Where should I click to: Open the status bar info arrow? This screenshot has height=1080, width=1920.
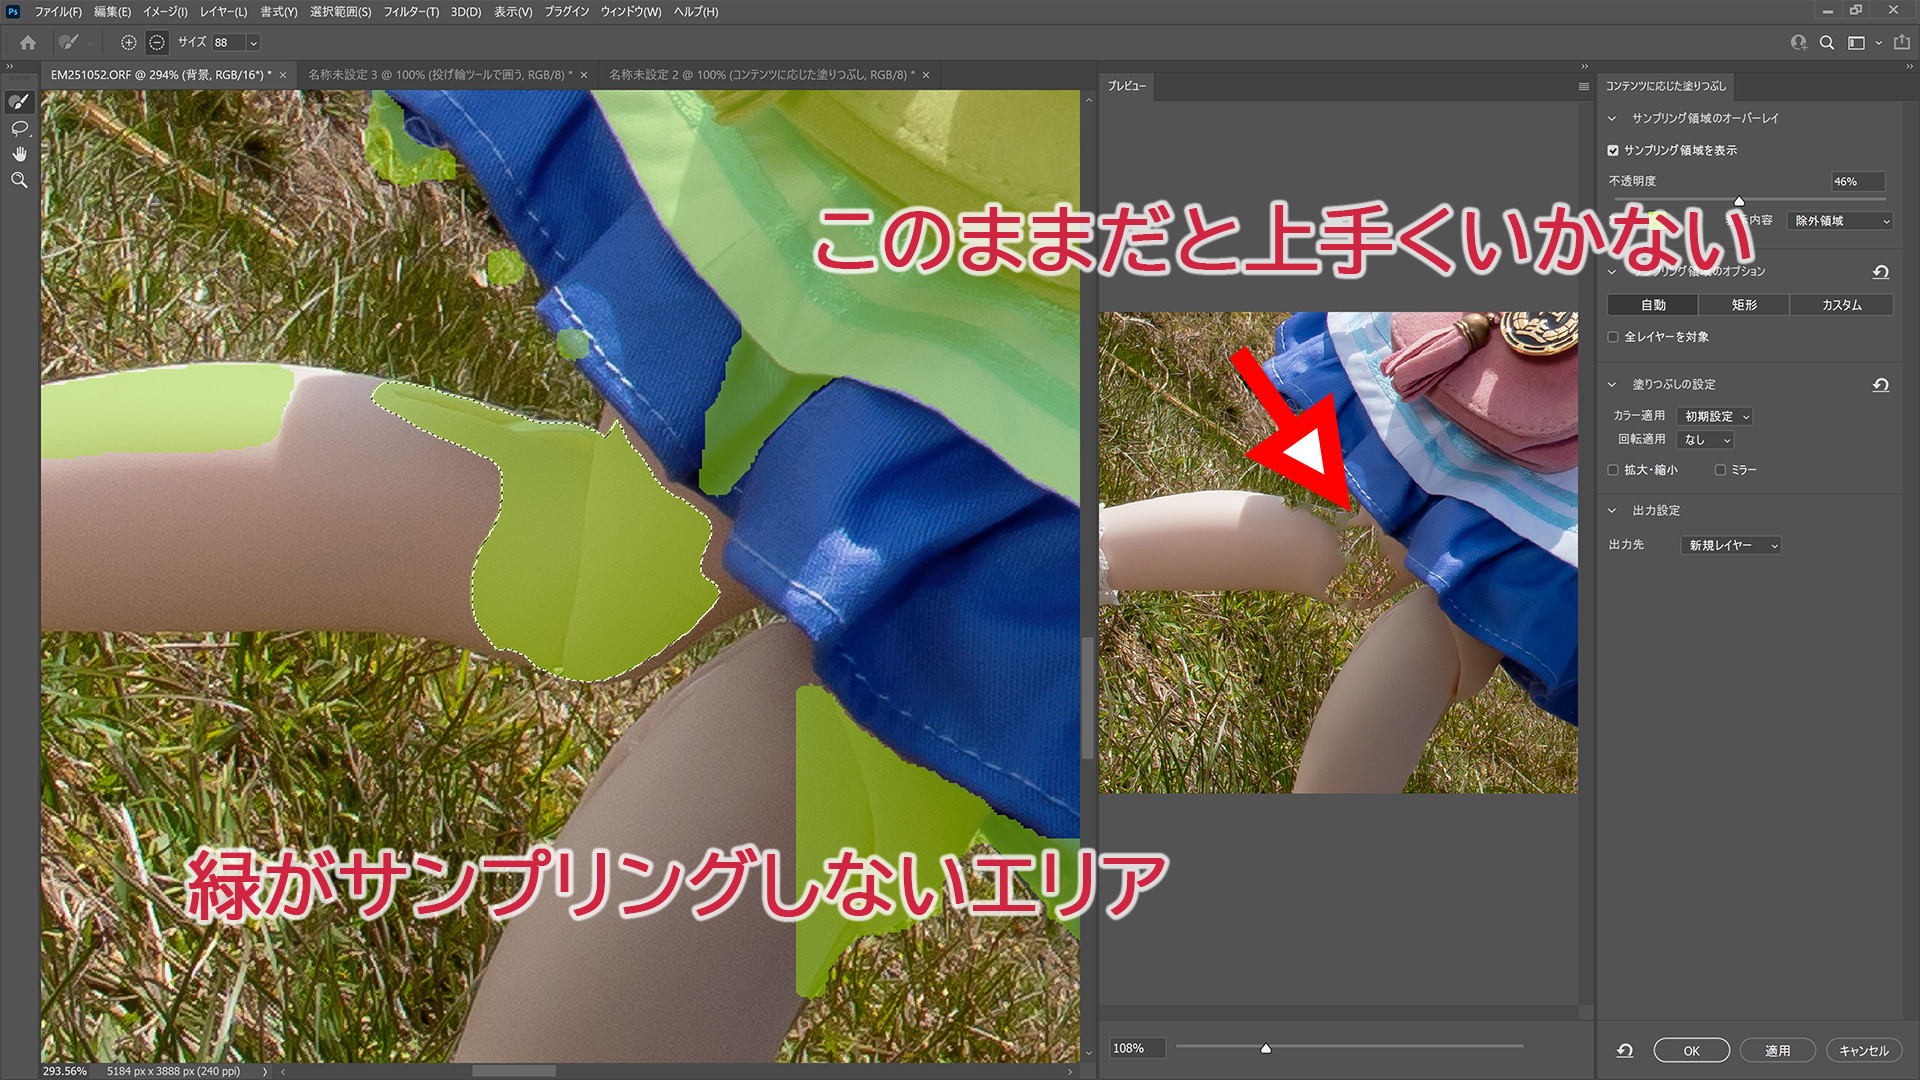click(x=265, y=1071)
